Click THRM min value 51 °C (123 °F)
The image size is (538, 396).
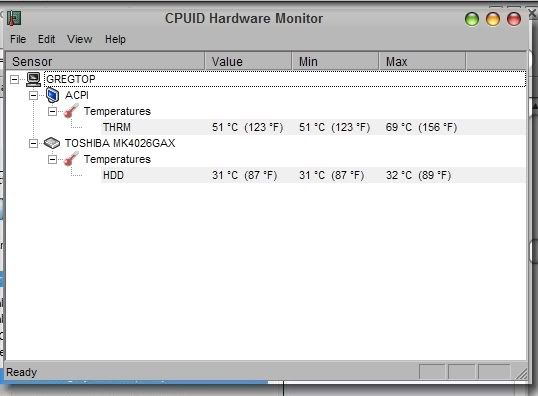pos(335,127)
